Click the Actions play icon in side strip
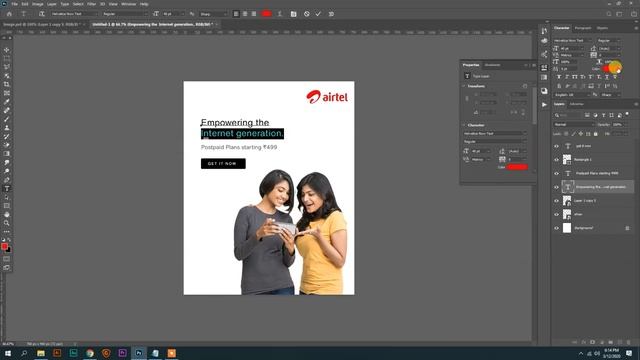This screenshot has width=640, height=360. pyautogui.click(x=544, y=105)
